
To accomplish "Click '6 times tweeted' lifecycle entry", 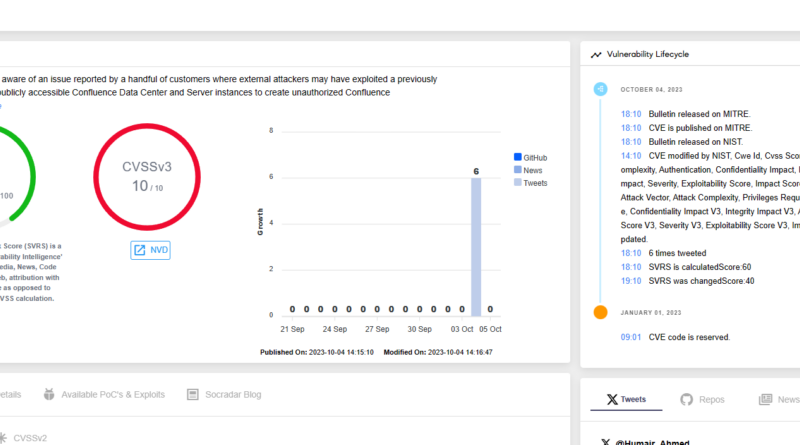I will (677, 253).
